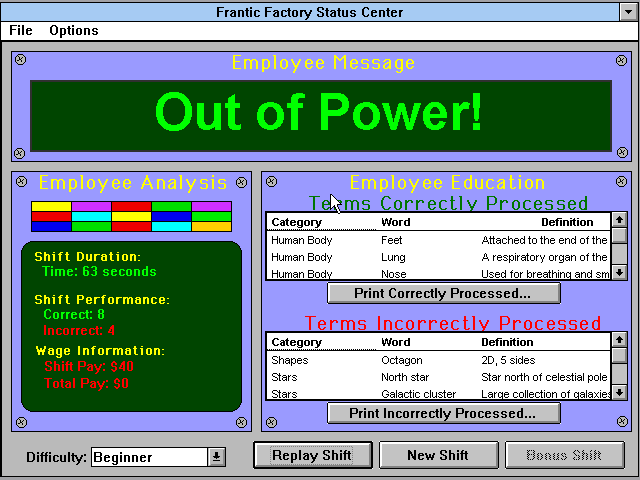
Task: Click the up arrow of the Incorrectly Processed list scrollbar
Action: point(619,340)
